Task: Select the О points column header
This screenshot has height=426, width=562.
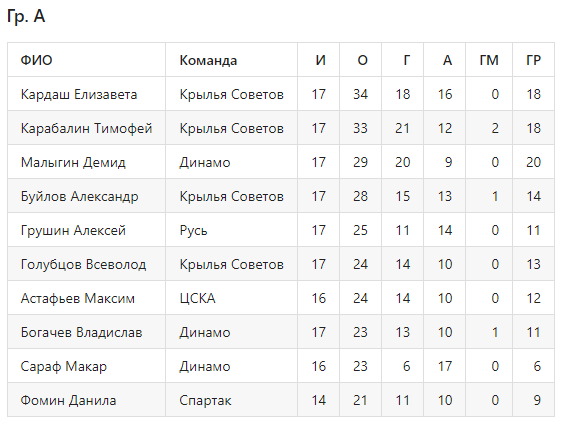Action: point(362,60)
